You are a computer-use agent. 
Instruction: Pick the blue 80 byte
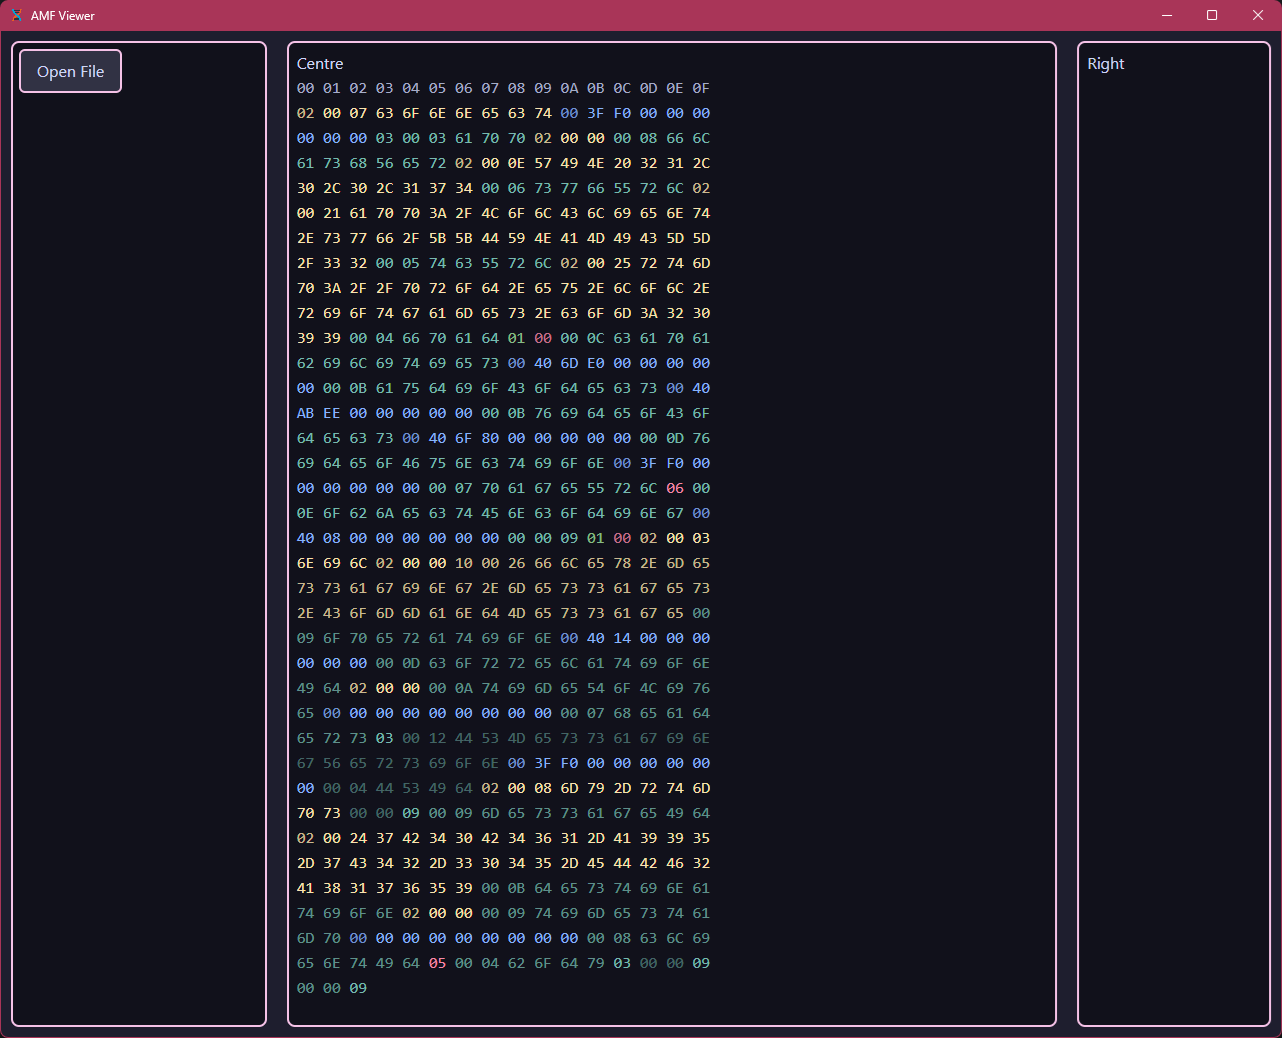click(490, 438)
